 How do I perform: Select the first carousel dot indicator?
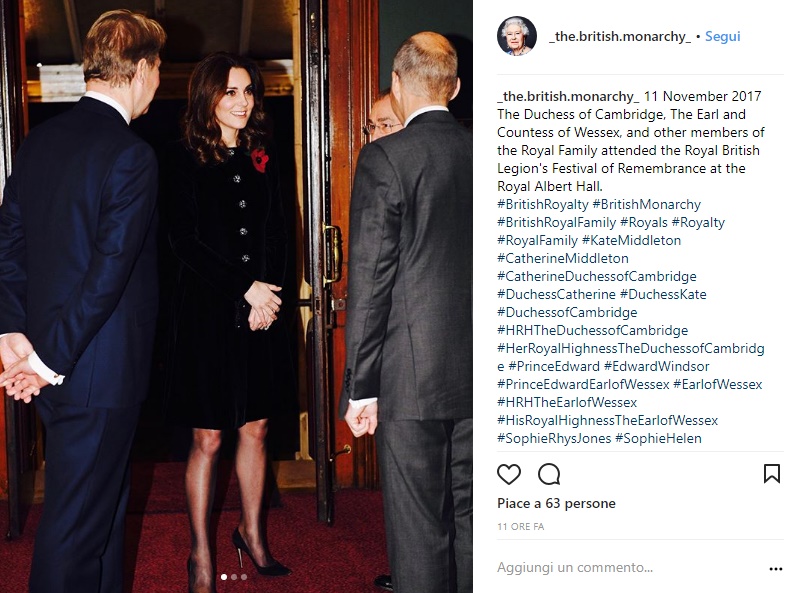coord(224,577)
